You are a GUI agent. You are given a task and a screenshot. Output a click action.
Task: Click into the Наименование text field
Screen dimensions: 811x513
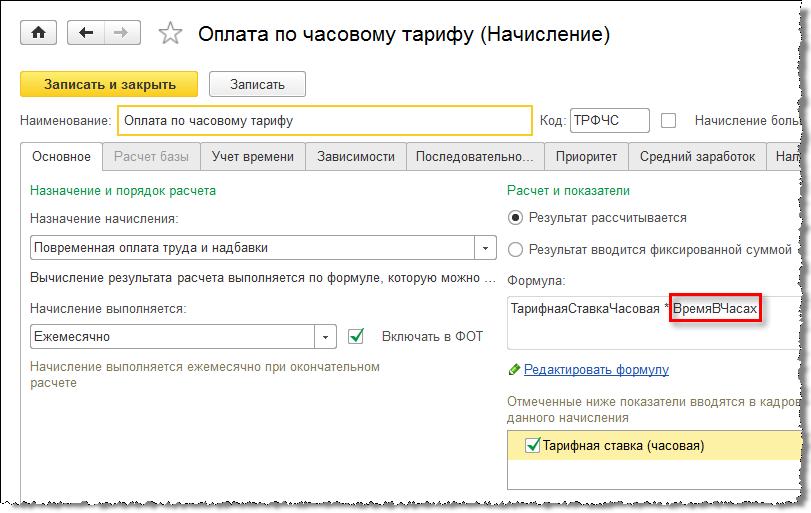(324, 121)
